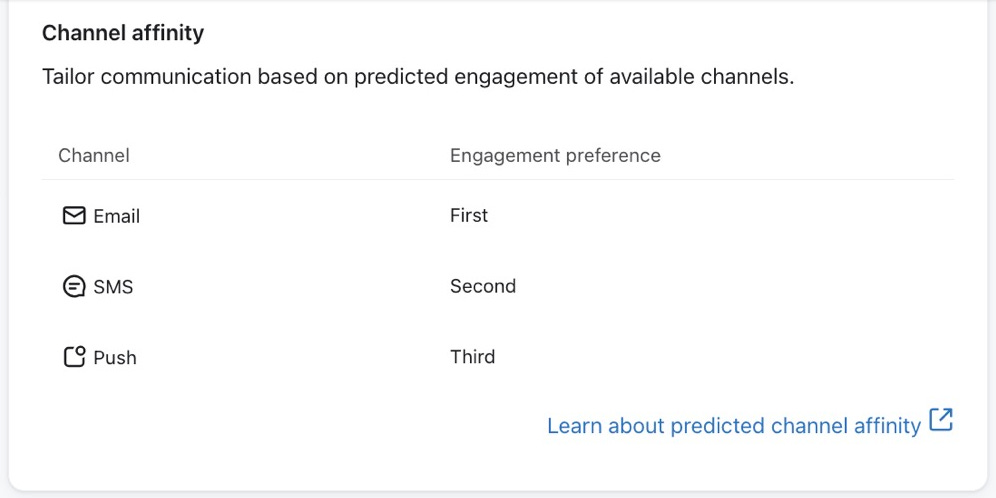Select the SMS channel label
The image size is (996, 498).
click(113, 287)
